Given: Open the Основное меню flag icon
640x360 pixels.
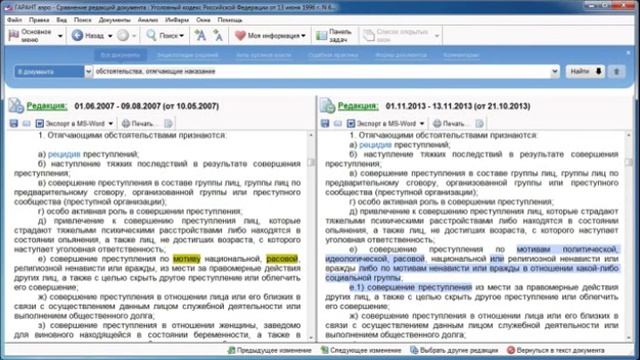Looking at the screenshot, I should click(x=14, y=36).
